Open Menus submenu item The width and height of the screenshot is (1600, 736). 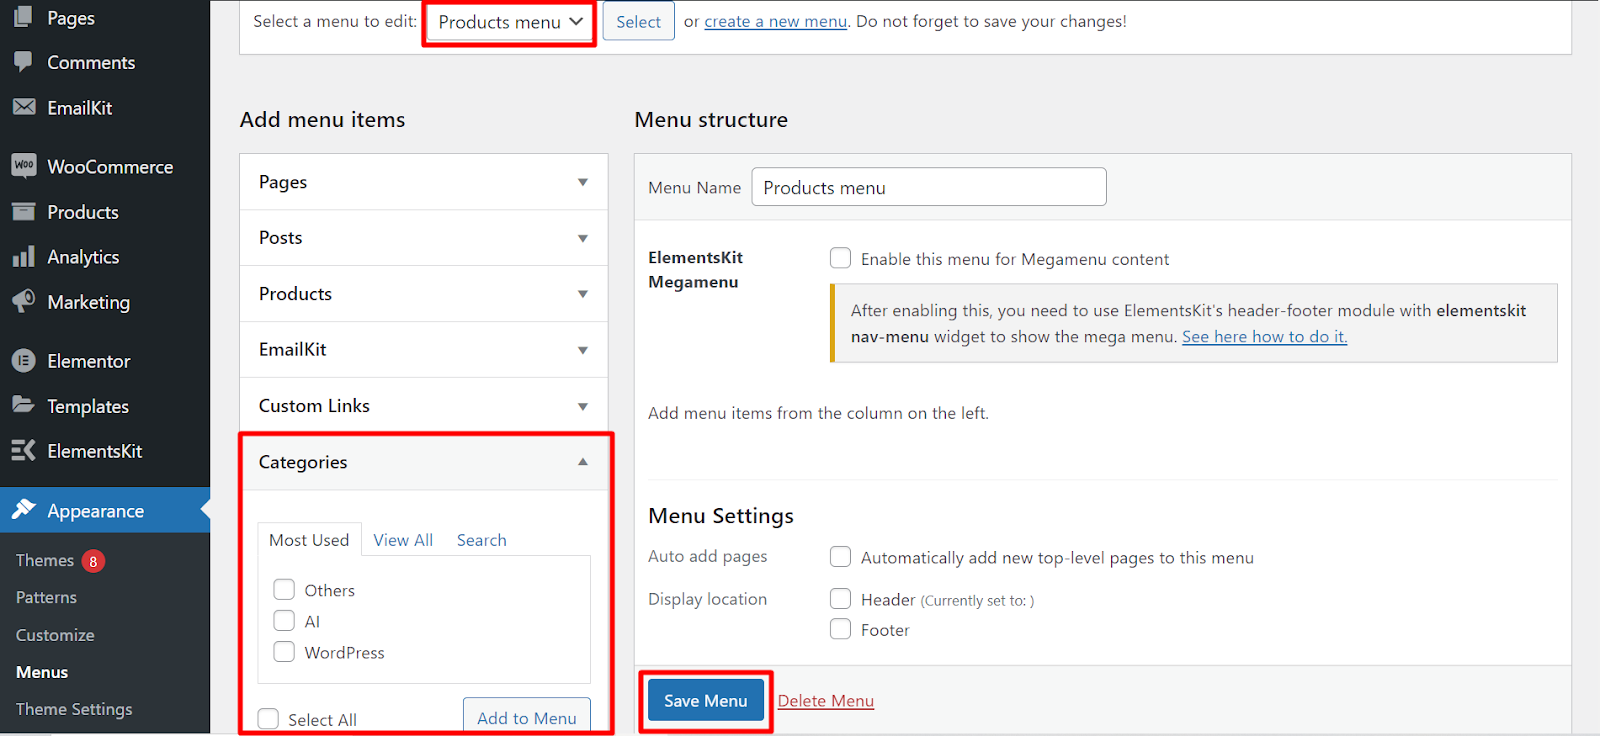(42, 672)
